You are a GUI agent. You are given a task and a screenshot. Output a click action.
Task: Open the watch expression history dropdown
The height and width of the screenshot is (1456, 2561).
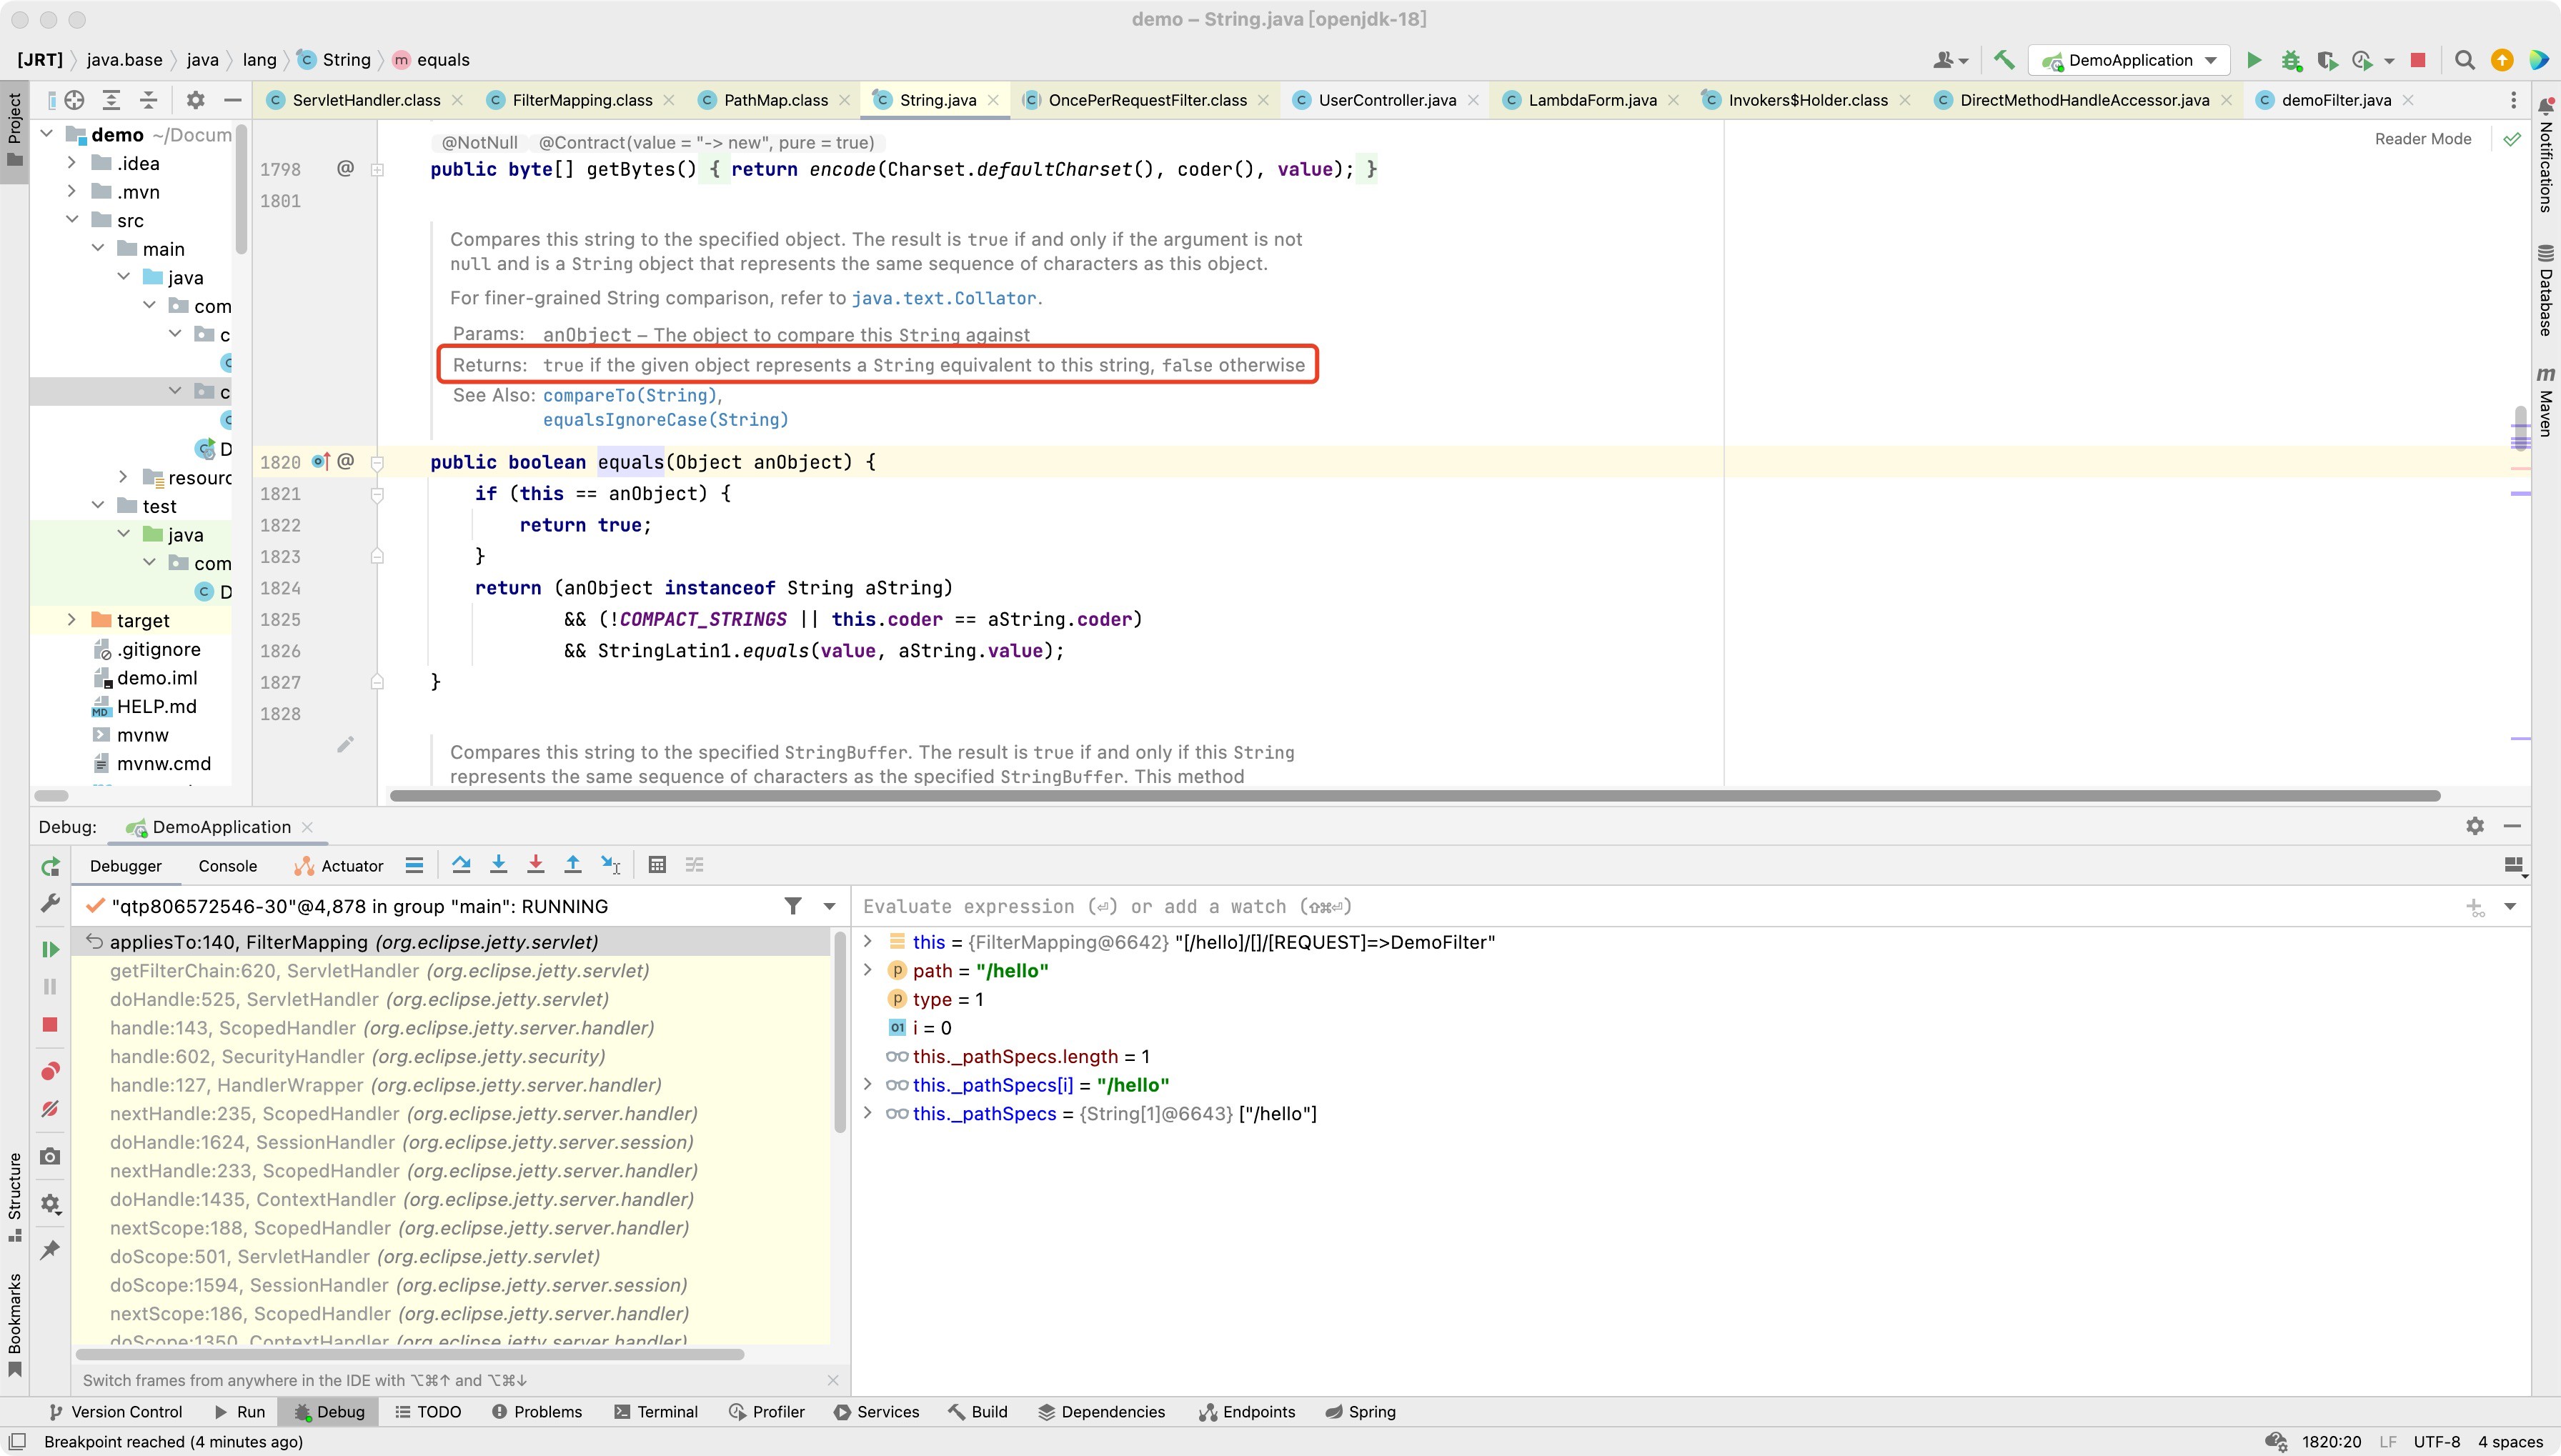(x=2510, y=906)
